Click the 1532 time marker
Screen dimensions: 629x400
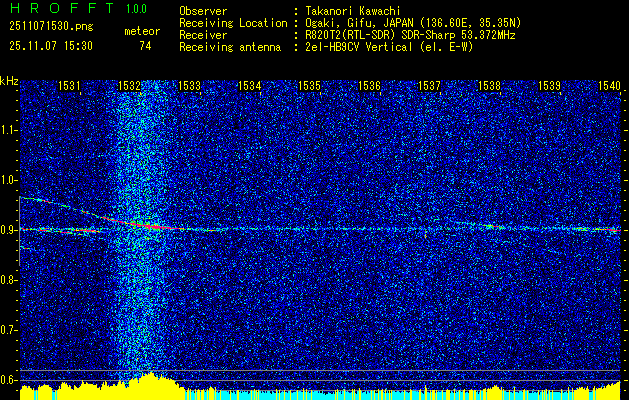click(x=129, y=85)
